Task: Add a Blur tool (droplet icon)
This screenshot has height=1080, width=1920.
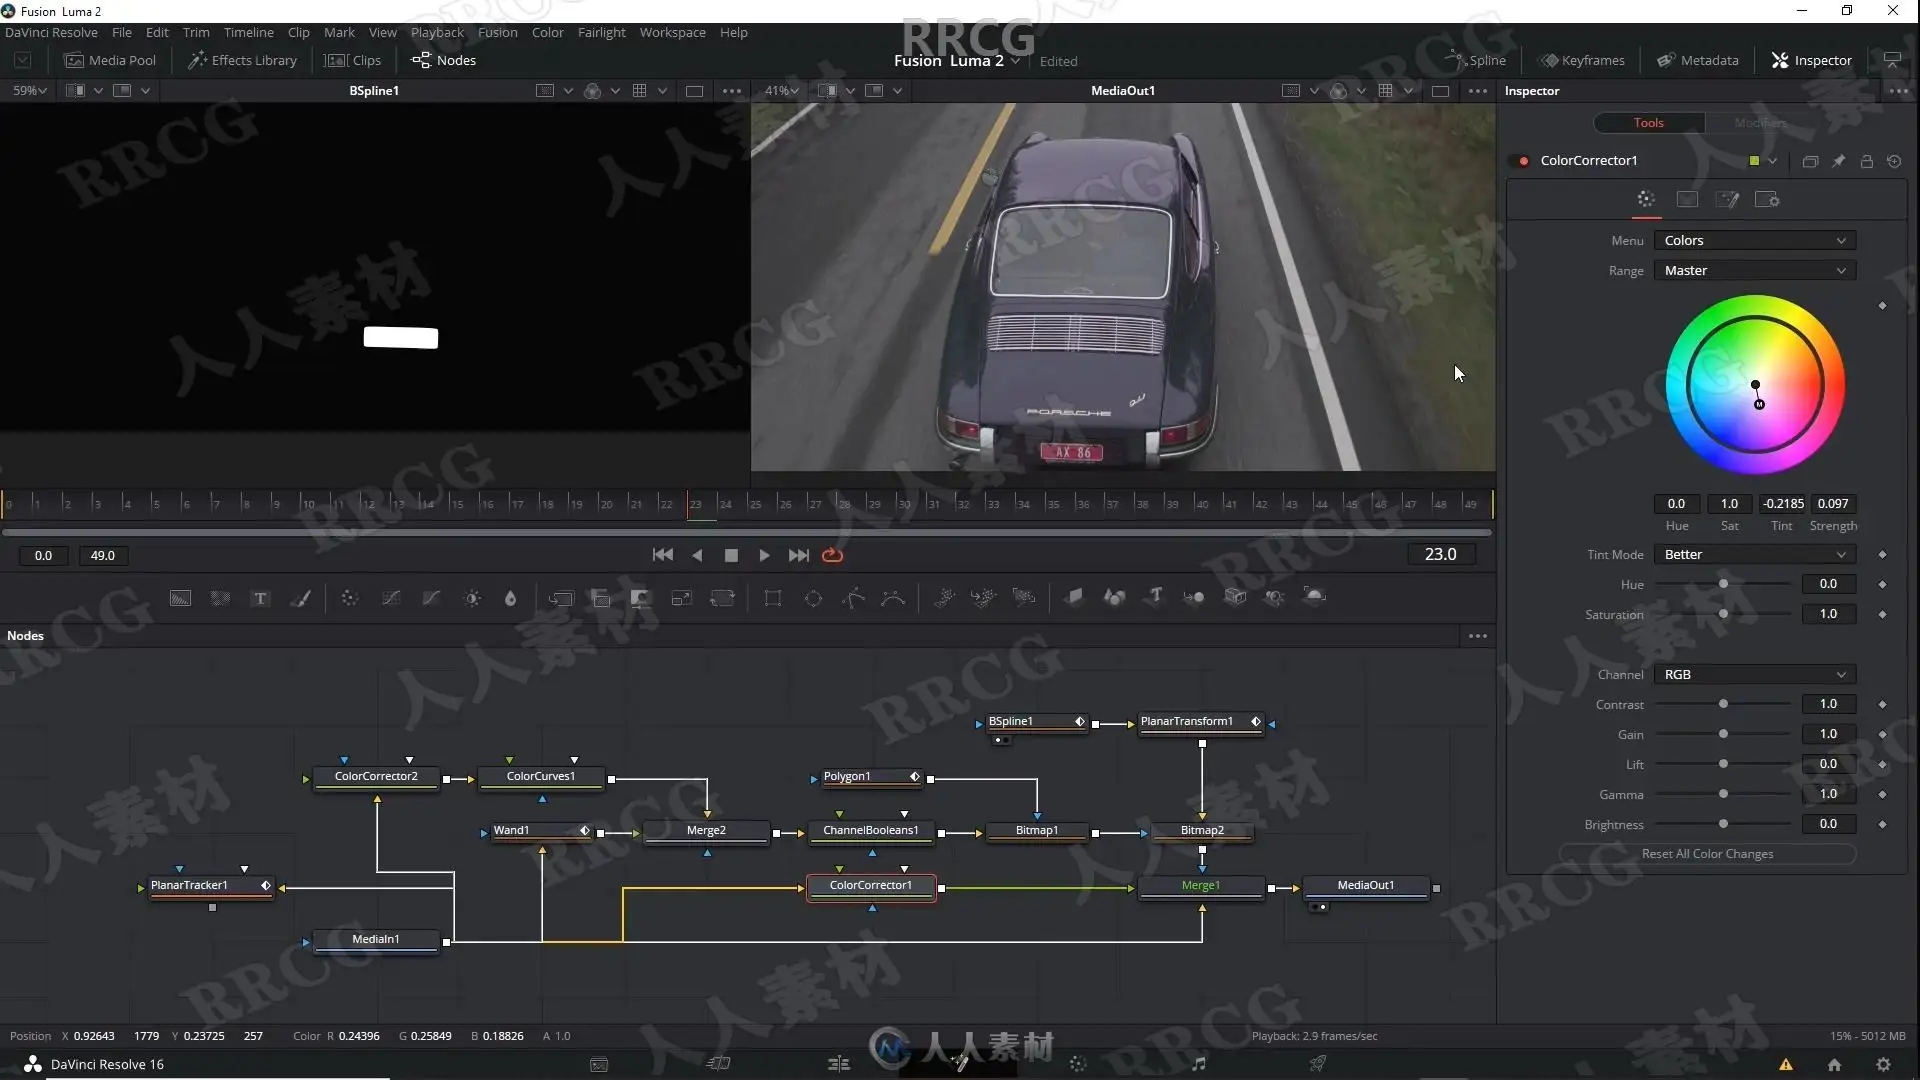Action: (510, 598)
